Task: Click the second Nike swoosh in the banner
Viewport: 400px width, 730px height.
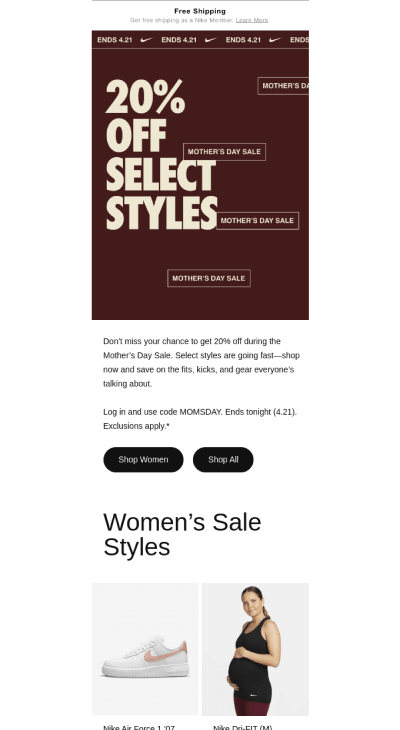Action: [211, 40]
